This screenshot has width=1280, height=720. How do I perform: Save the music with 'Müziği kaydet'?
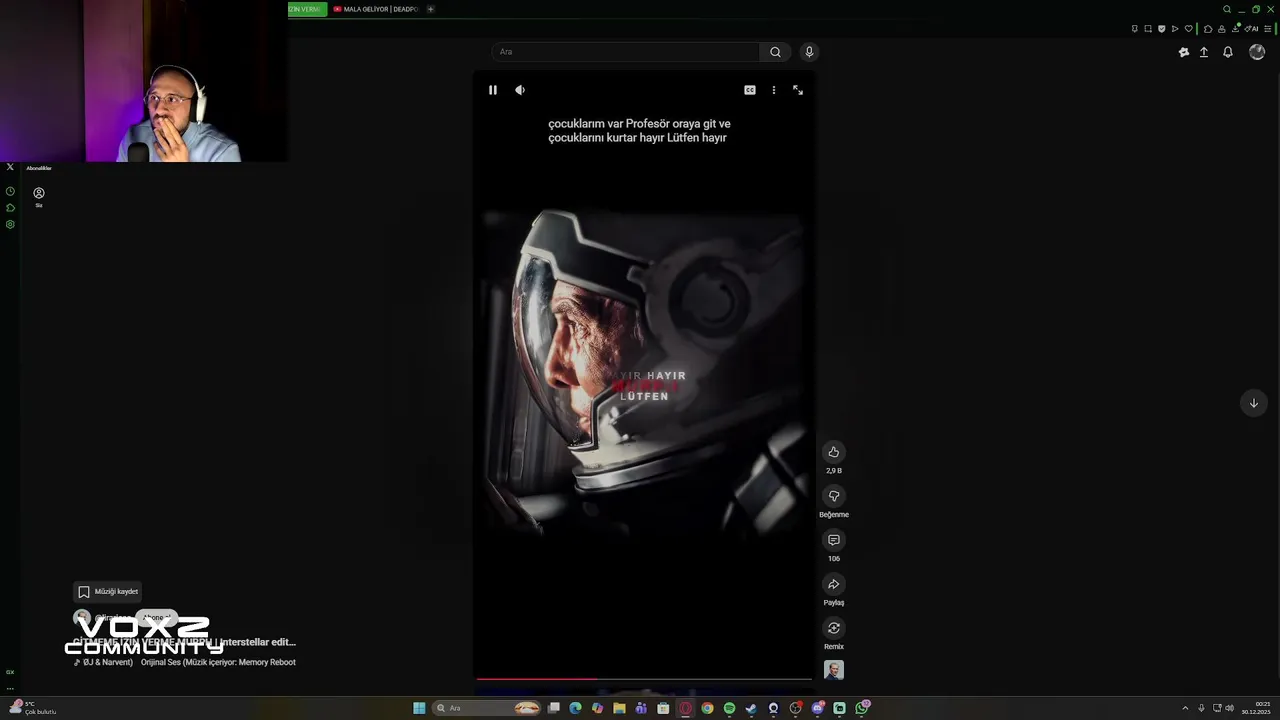coord(107,591)
